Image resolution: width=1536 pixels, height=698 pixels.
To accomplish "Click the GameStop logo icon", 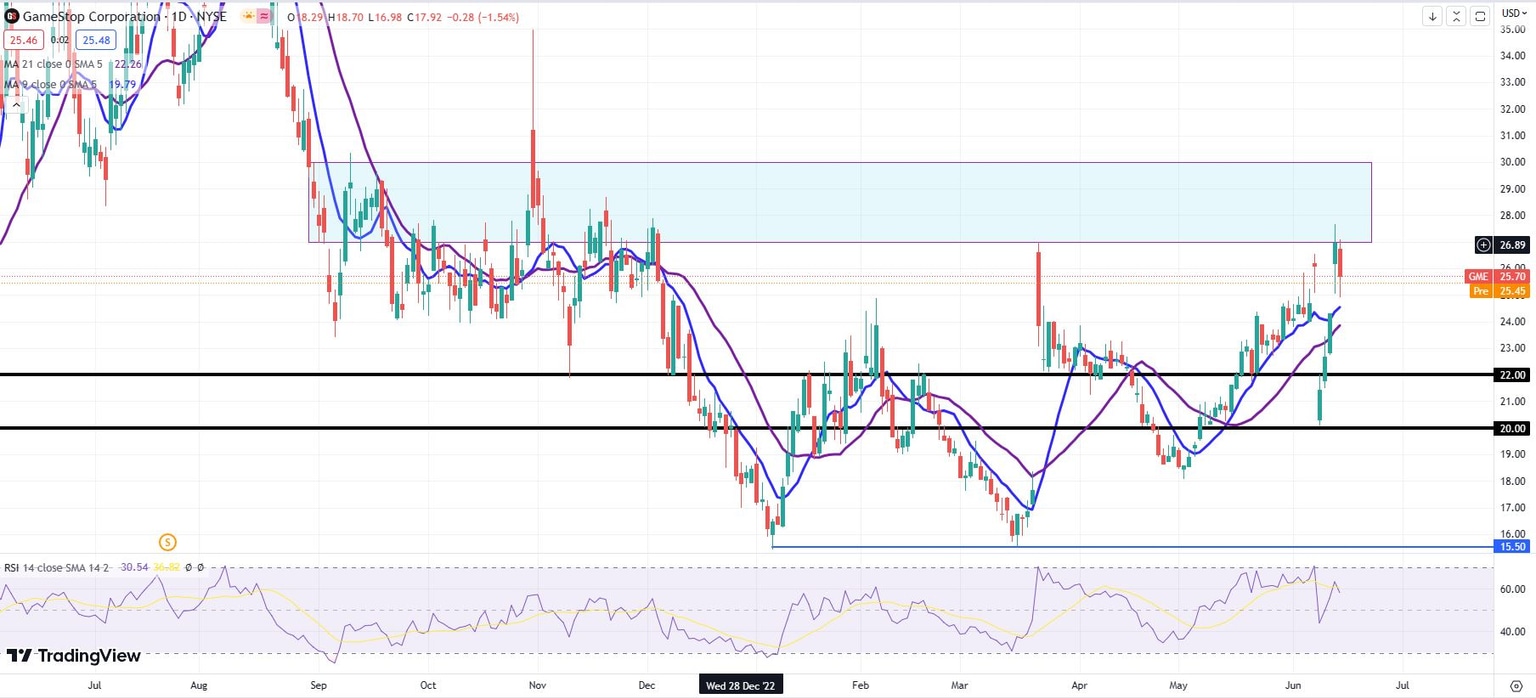I will point(11,16).
